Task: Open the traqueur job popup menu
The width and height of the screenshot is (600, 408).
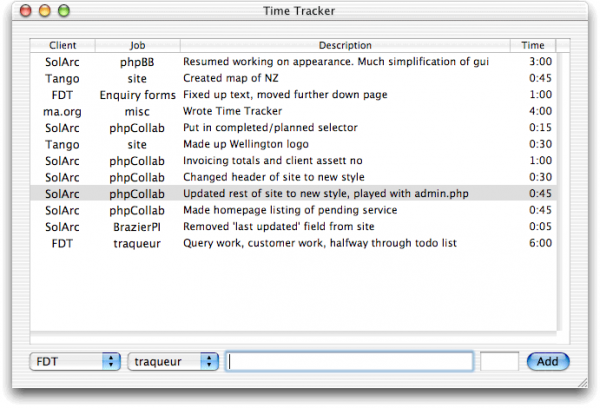Action: click(173, 361)
